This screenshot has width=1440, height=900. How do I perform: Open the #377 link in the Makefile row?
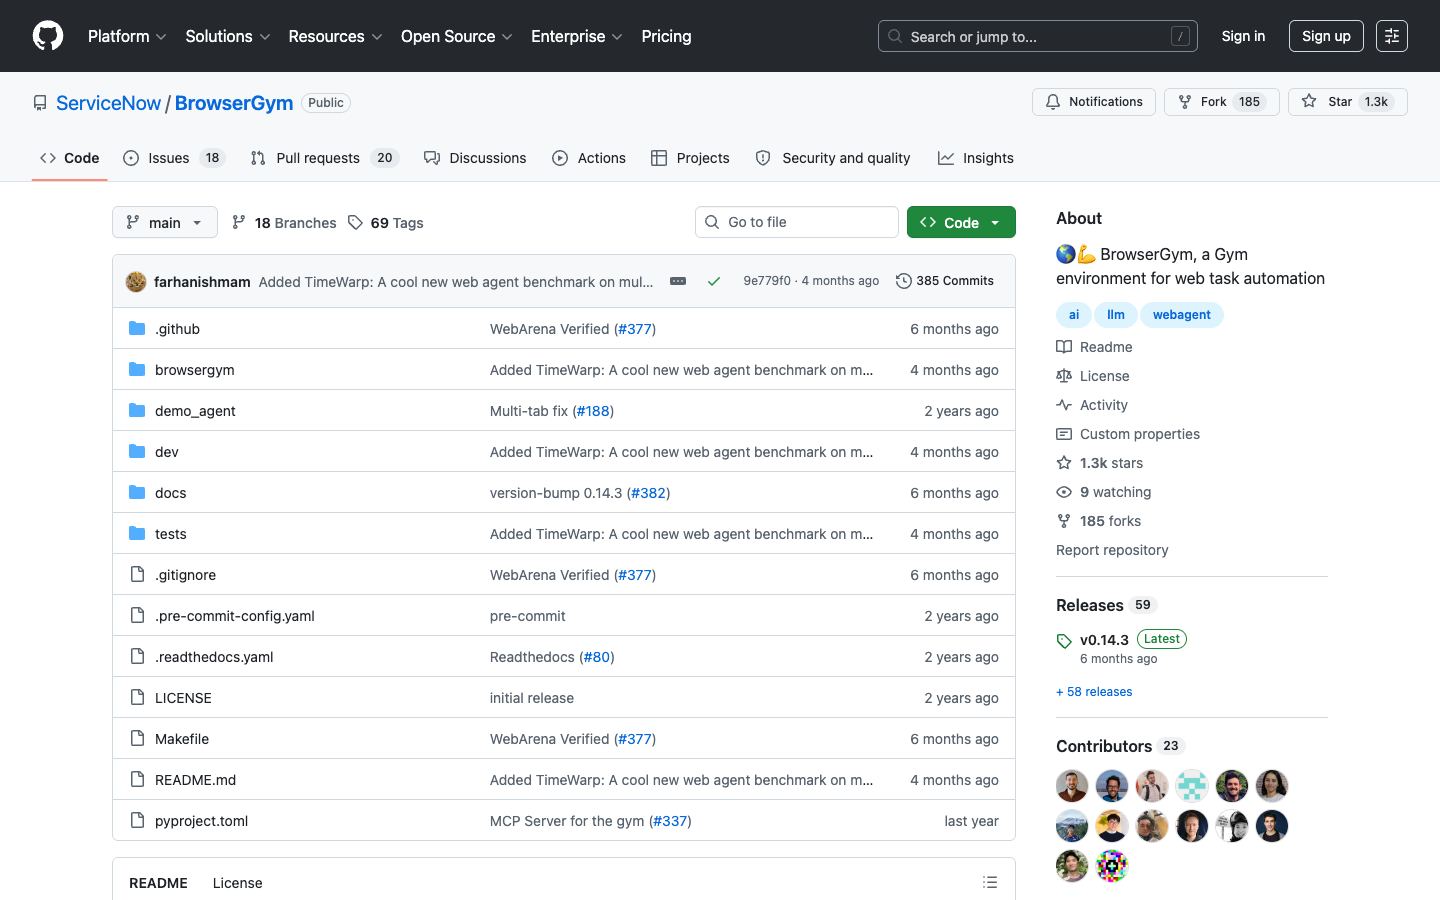[635, 739]
